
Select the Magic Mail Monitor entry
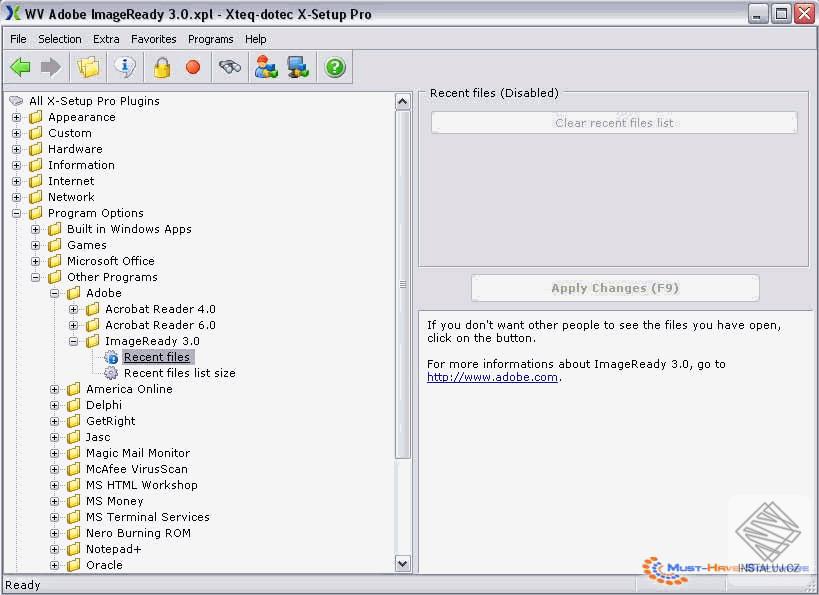point(138,453)
